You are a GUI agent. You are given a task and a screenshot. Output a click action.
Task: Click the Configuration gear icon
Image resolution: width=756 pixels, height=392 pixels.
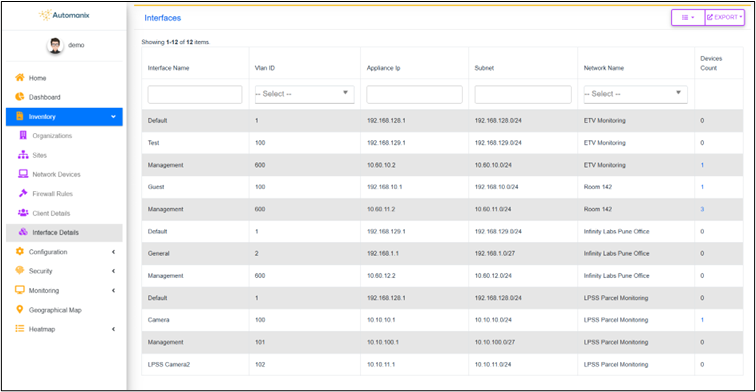(x=20, y=251)
